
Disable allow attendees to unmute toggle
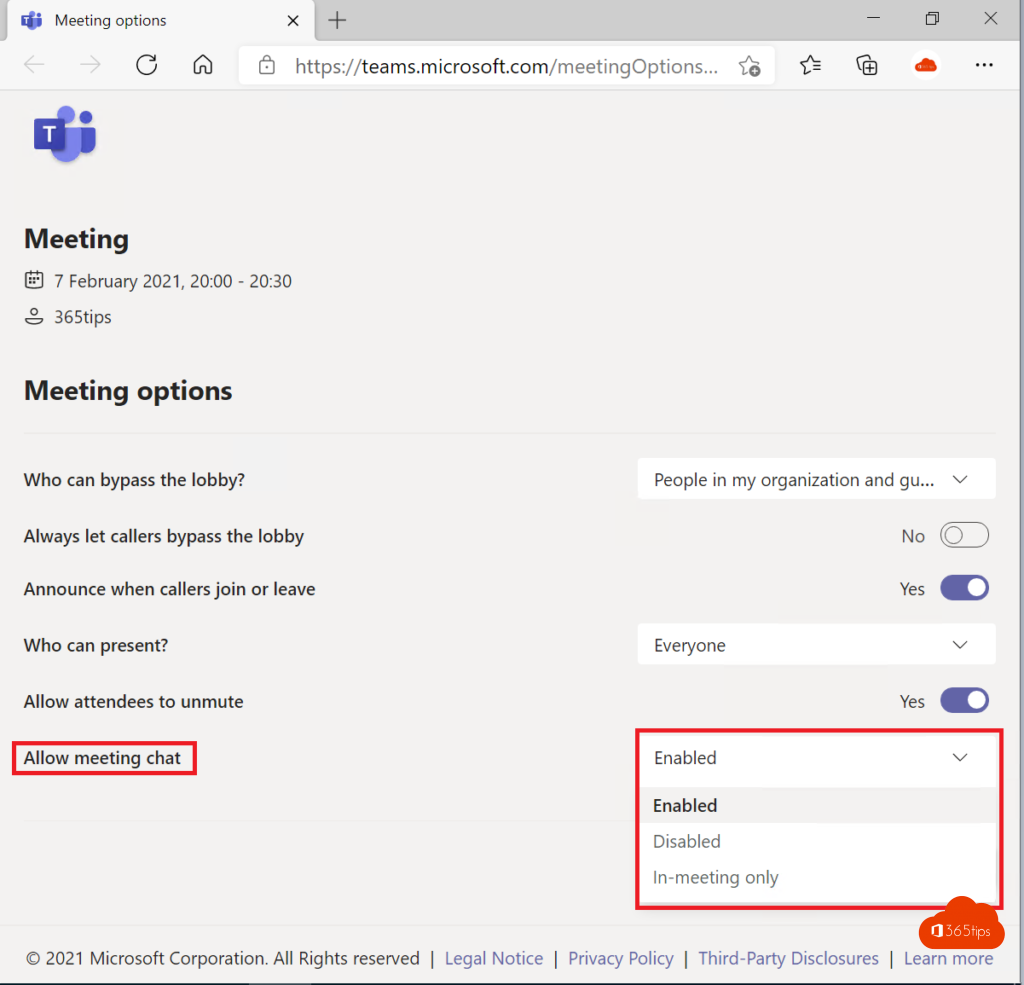click(x=964, y=701)
